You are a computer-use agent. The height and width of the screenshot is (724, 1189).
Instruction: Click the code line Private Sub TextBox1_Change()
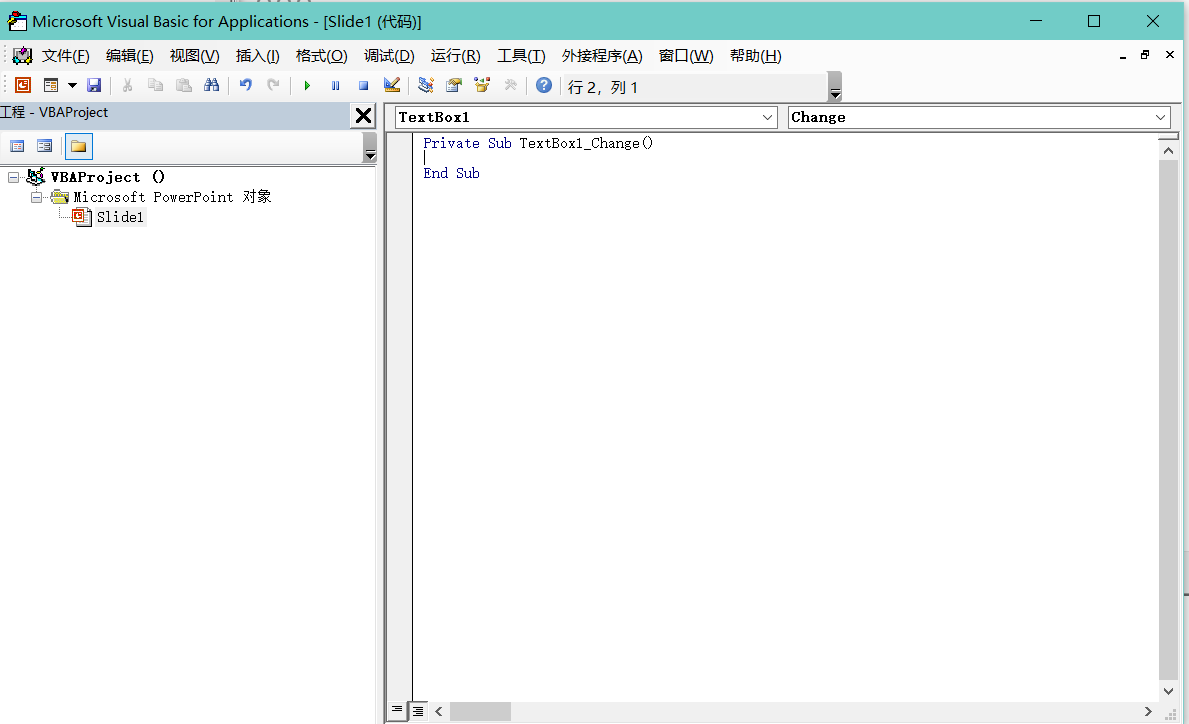coord(538,143)
